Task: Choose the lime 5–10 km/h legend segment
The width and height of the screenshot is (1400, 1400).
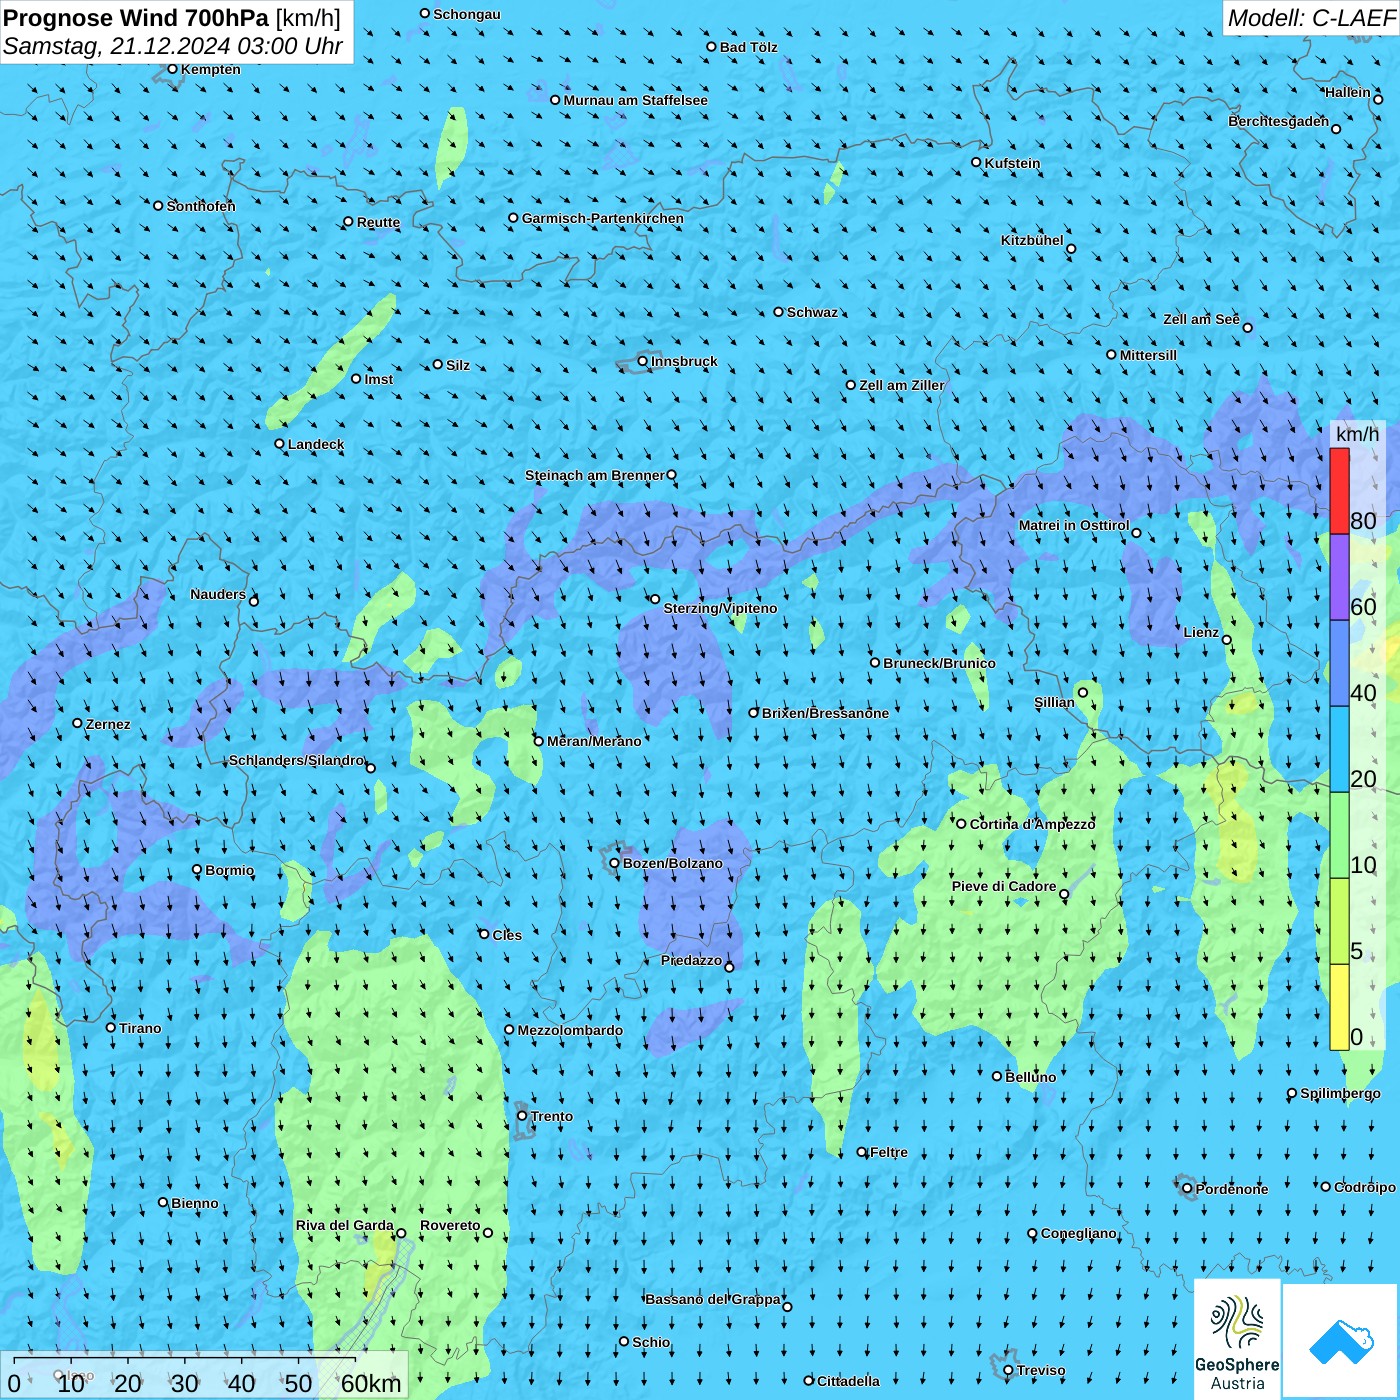Action: (x=1339, y=921)
